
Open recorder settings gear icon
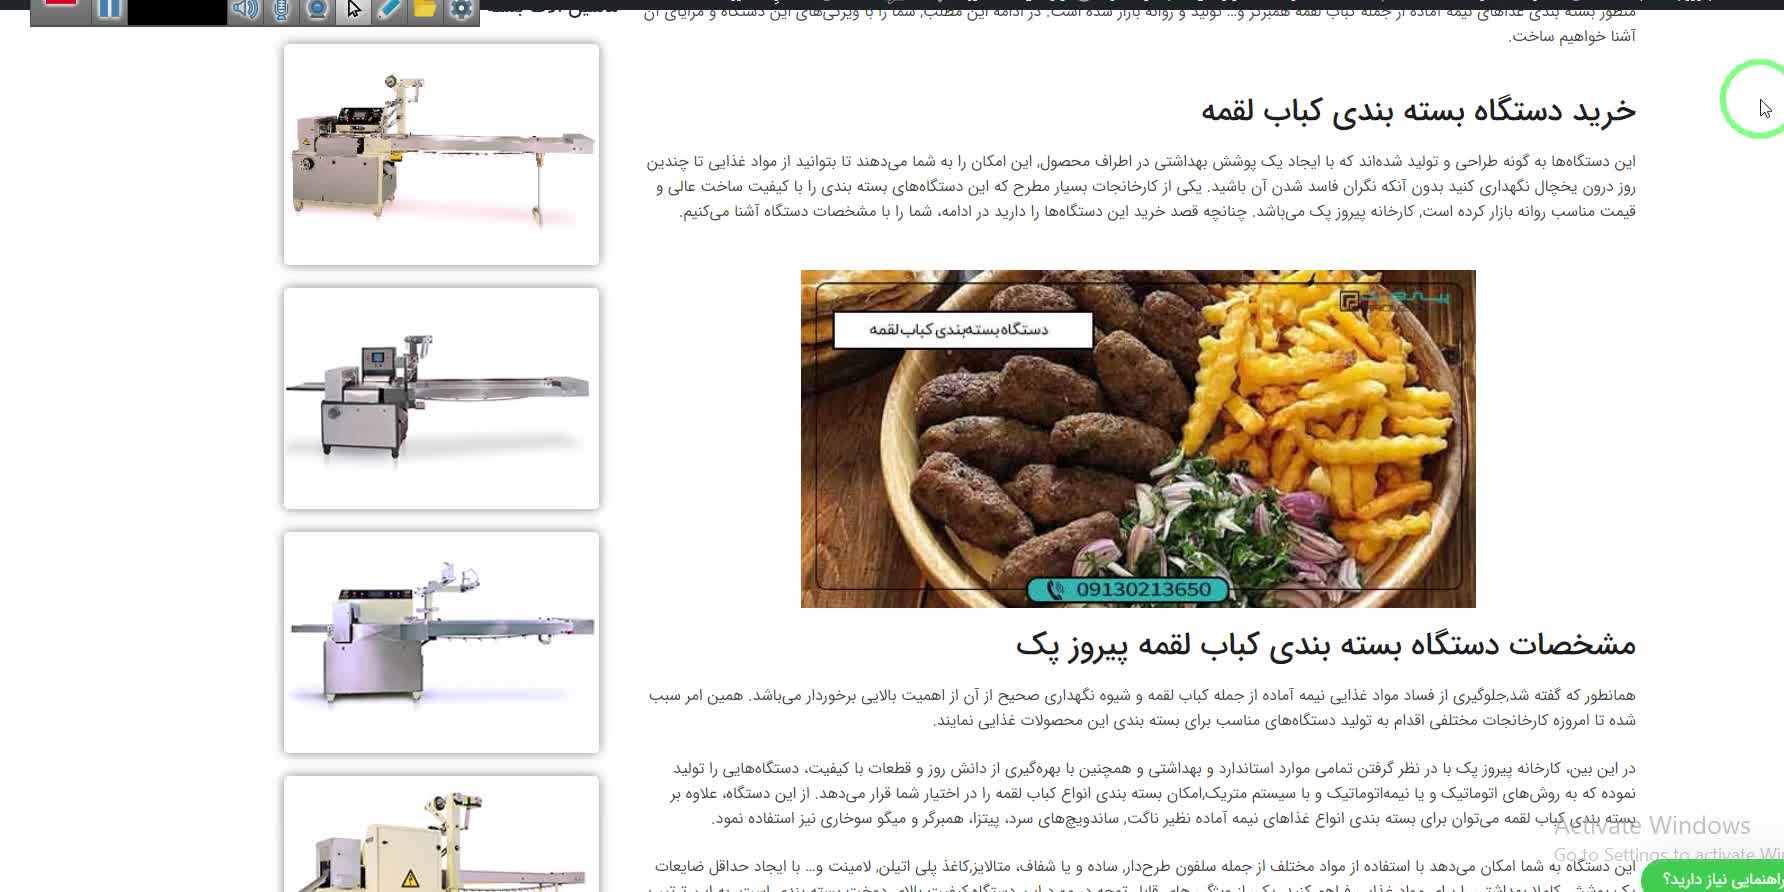461,10
